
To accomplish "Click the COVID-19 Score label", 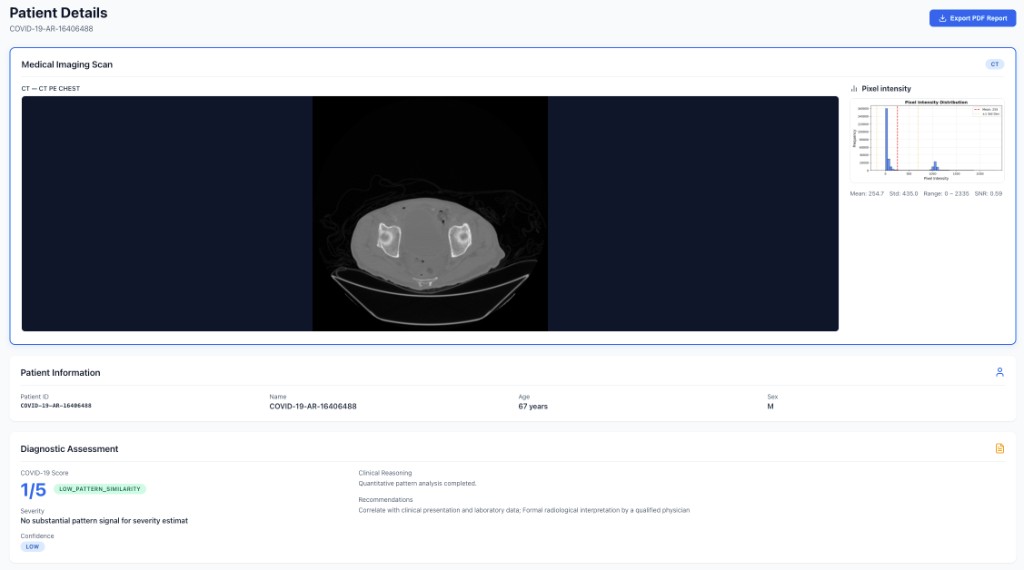I will [x=44, y=473].
